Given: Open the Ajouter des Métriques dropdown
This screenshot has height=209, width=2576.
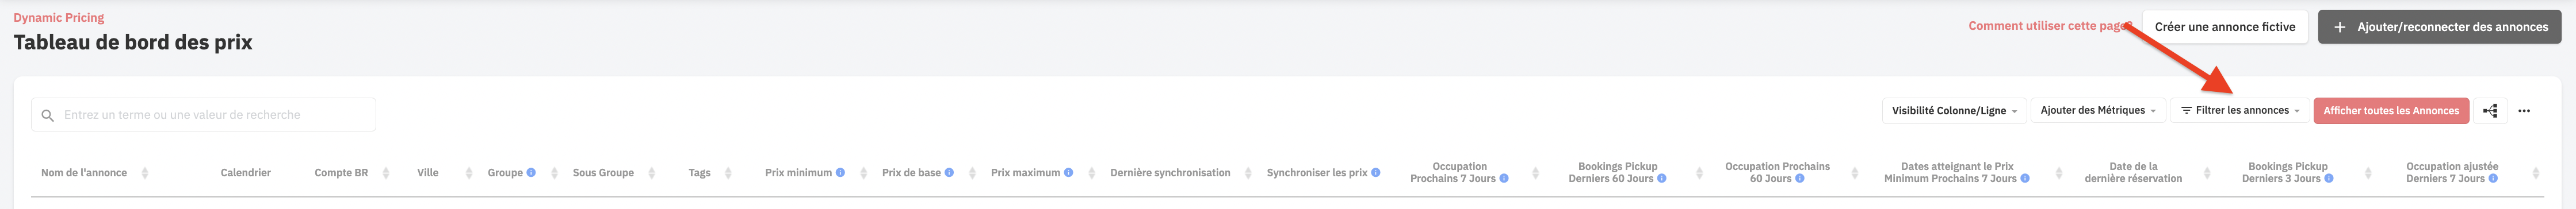Looking at the screenshot, I should (2098, 111).
